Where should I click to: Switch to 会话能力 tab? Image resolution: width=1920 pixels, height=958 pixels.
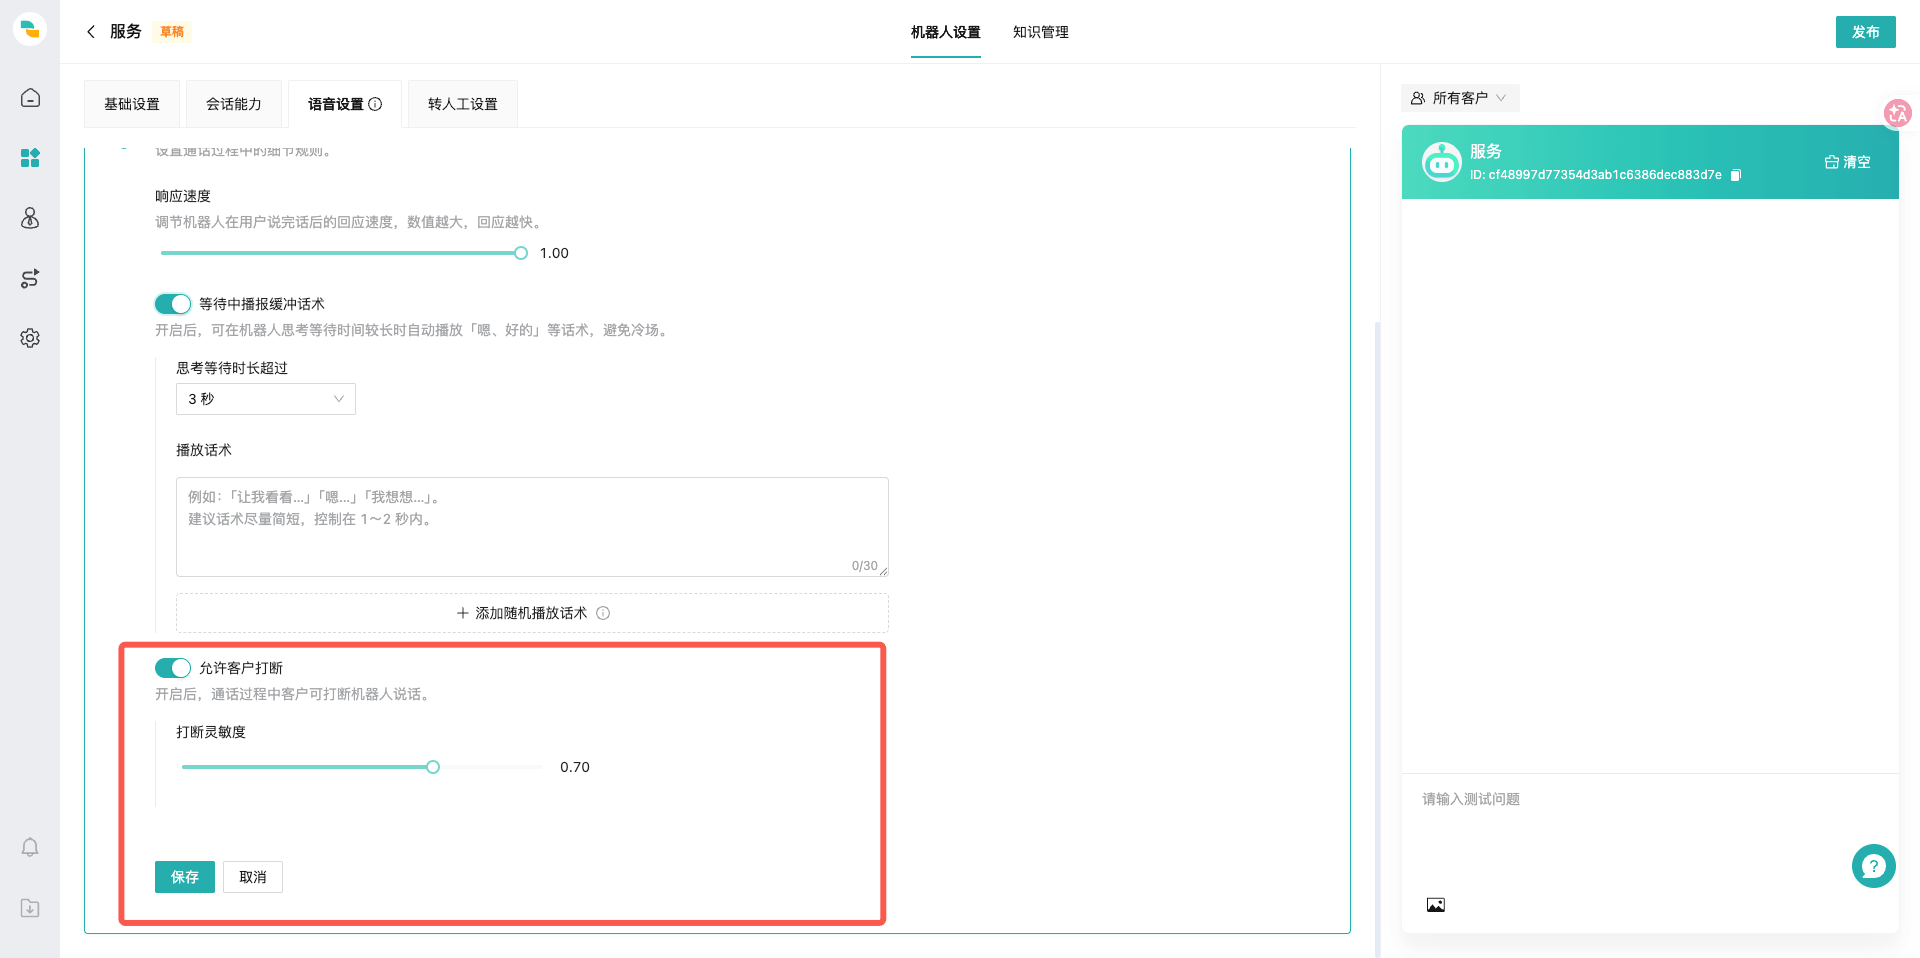pyautogui.click(x=234, y=104)
